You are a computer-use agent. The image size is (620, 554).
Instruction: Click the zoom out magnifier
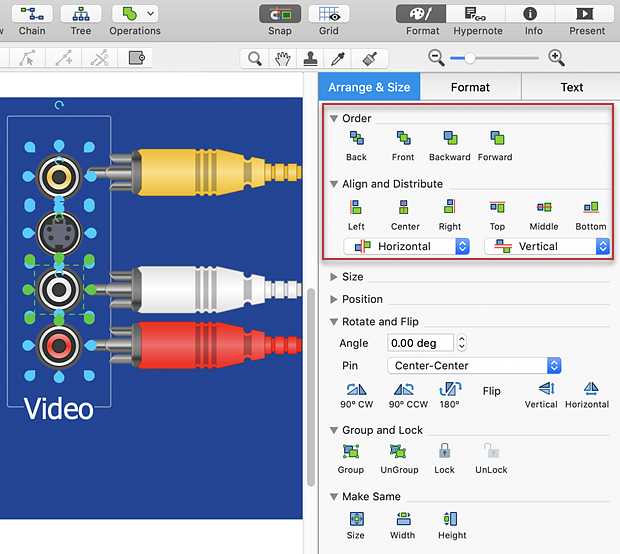coord(436,58)
